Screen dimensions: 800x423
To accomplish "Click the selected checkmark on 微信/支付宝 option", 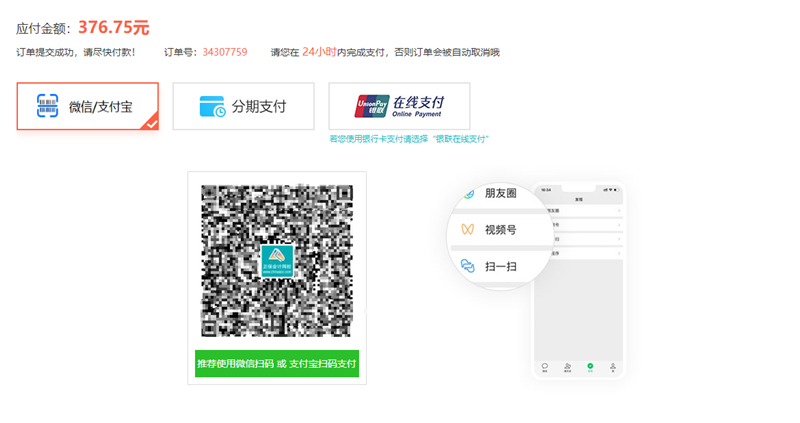I will [150, 123].
